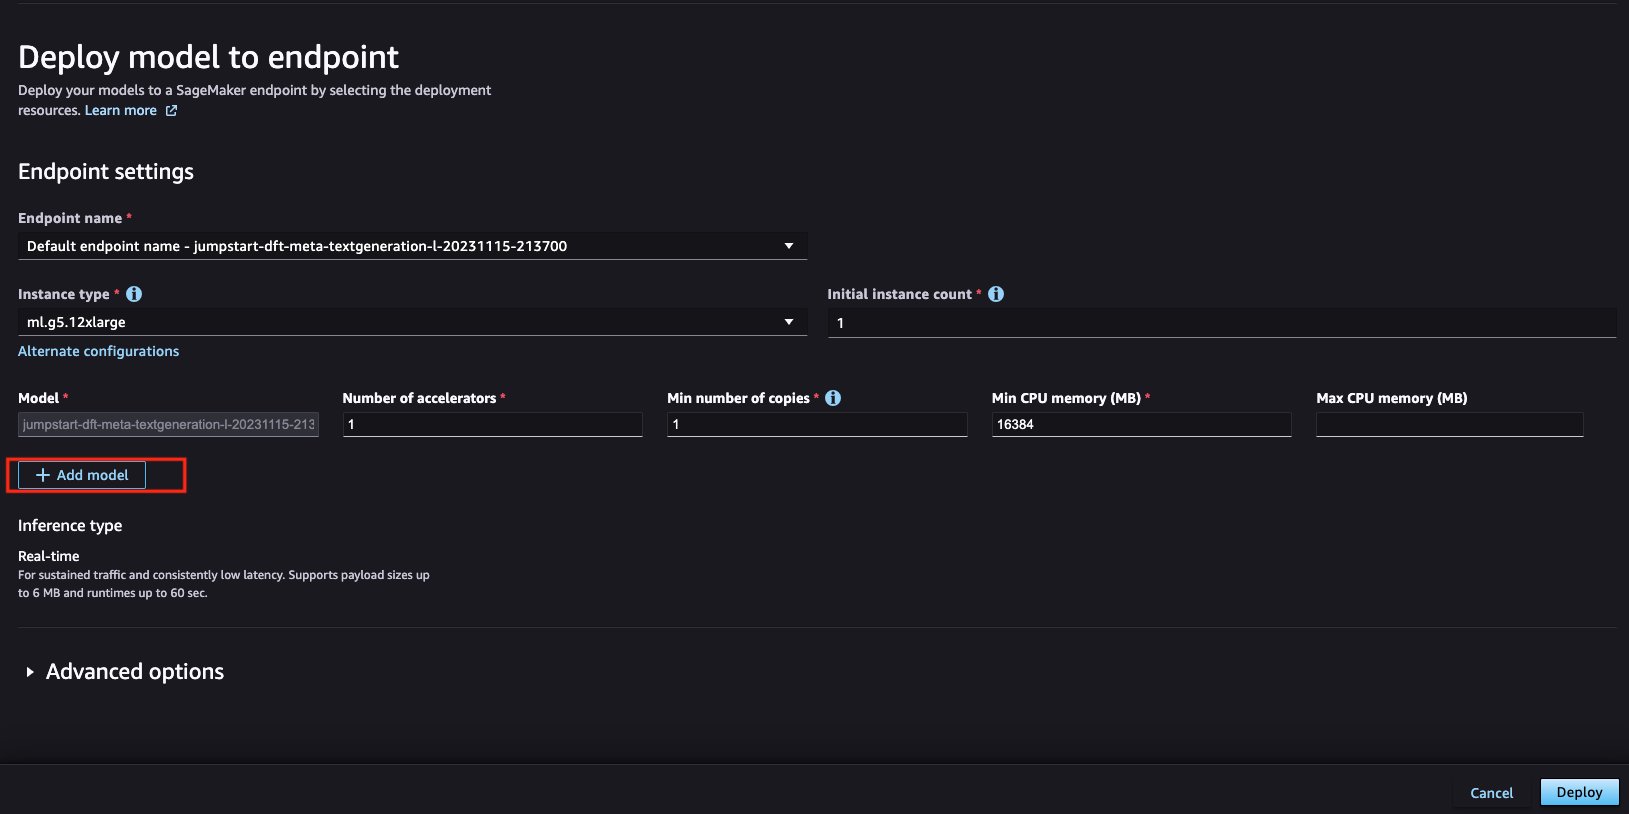This screenshot has width=1629, height=814.
Task: Open the Endpoint name dropdown
Action: (412, 246)
